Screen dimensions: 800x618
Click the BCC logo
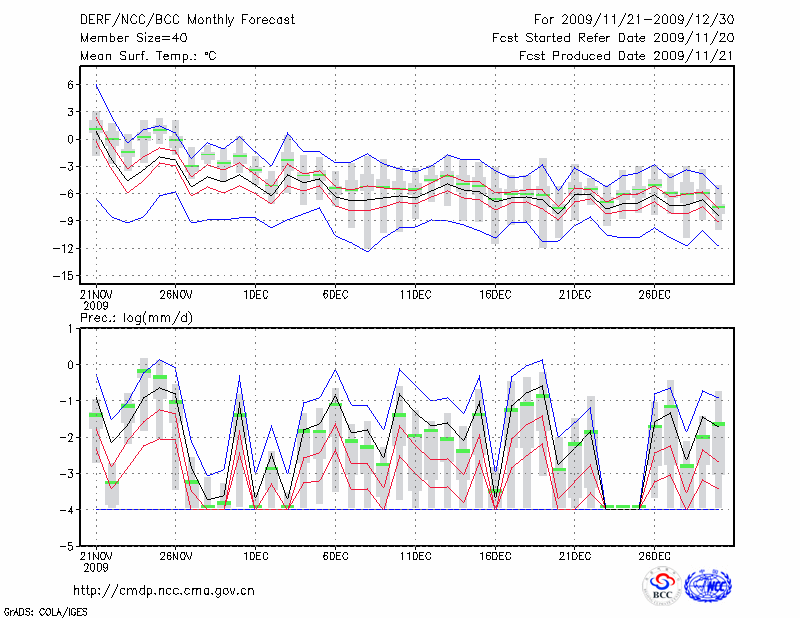pos(661,586)
